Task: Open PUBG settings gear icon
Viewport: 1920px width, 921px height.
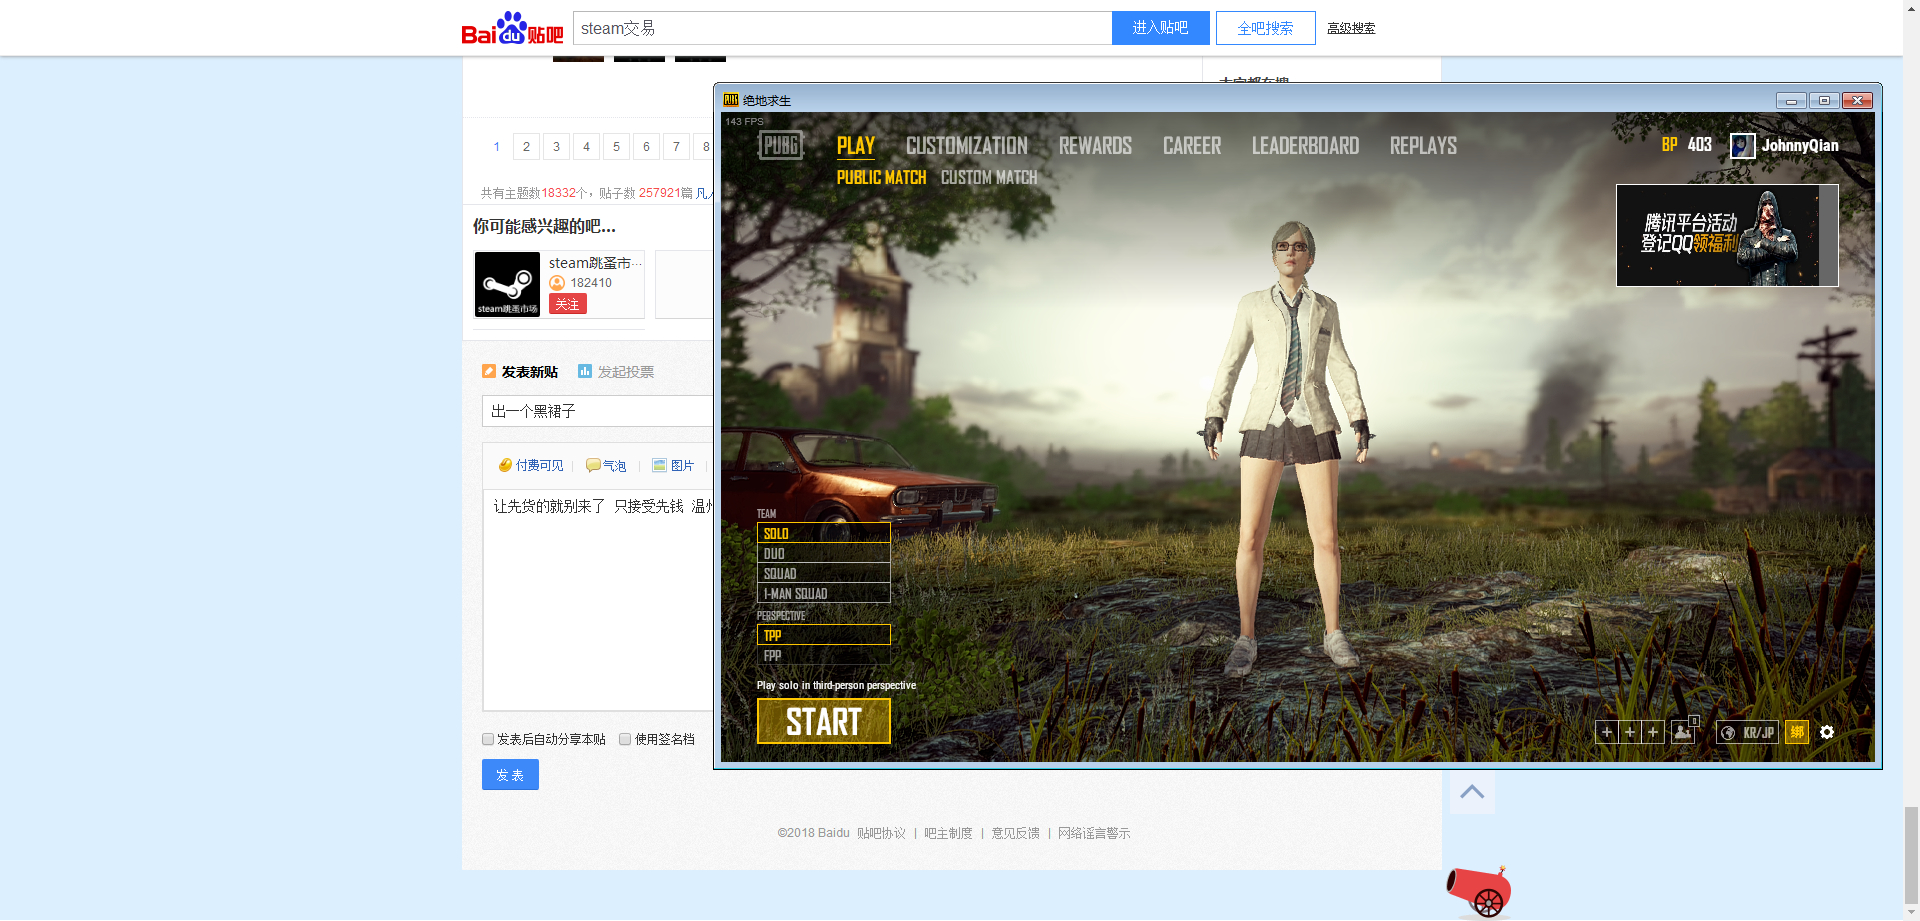Action: (x=1827, y=732)
